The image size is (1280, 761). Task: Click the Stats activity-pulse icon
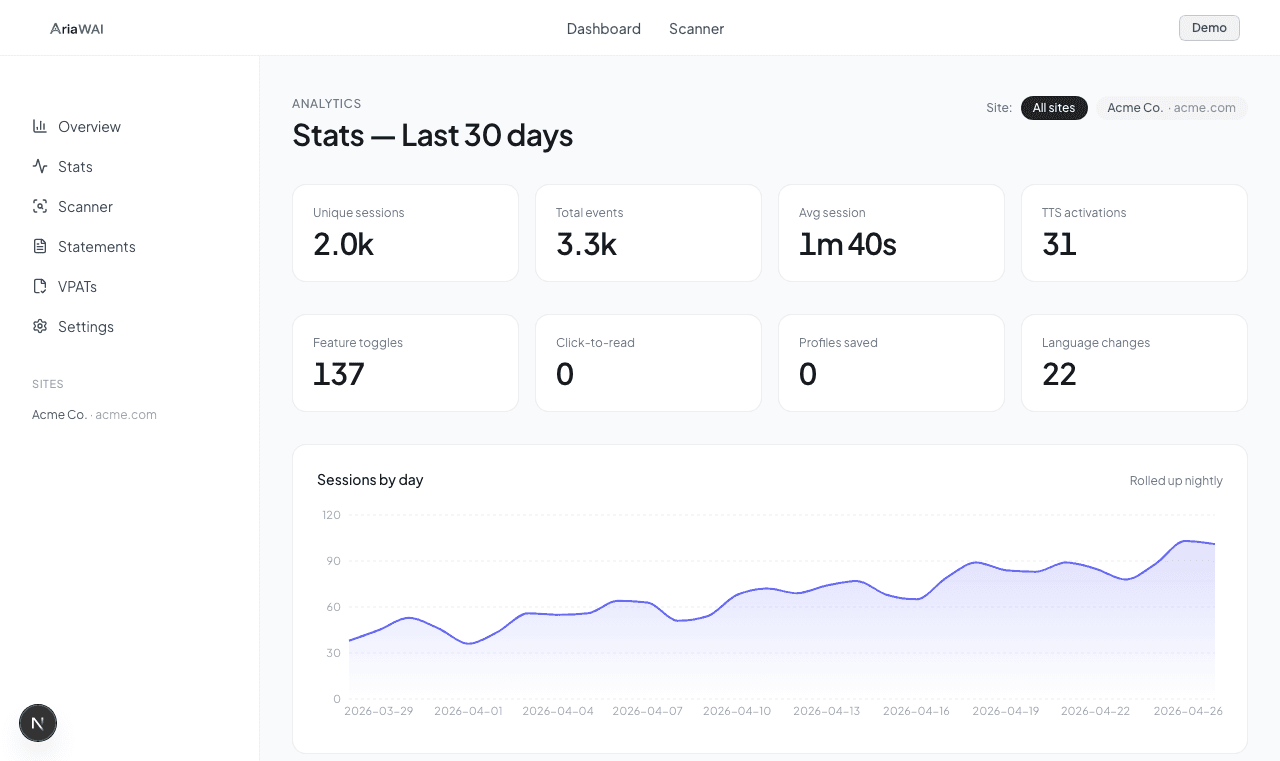(x=39, y=166)
